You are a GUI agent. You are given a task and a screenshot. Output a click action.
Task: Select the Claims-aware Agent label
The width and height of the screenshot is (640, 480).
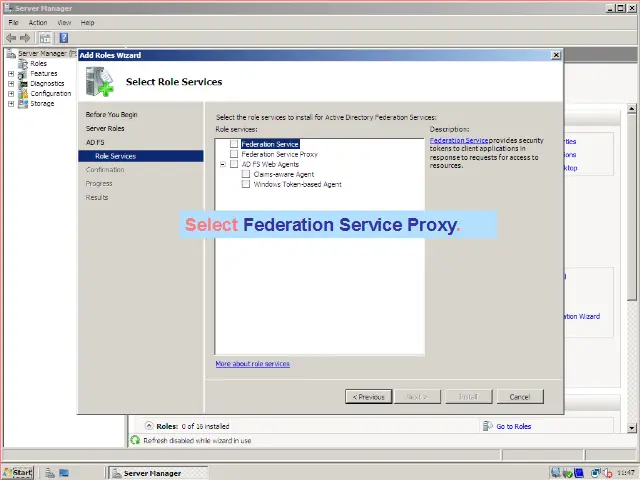(x=284, y=174)
